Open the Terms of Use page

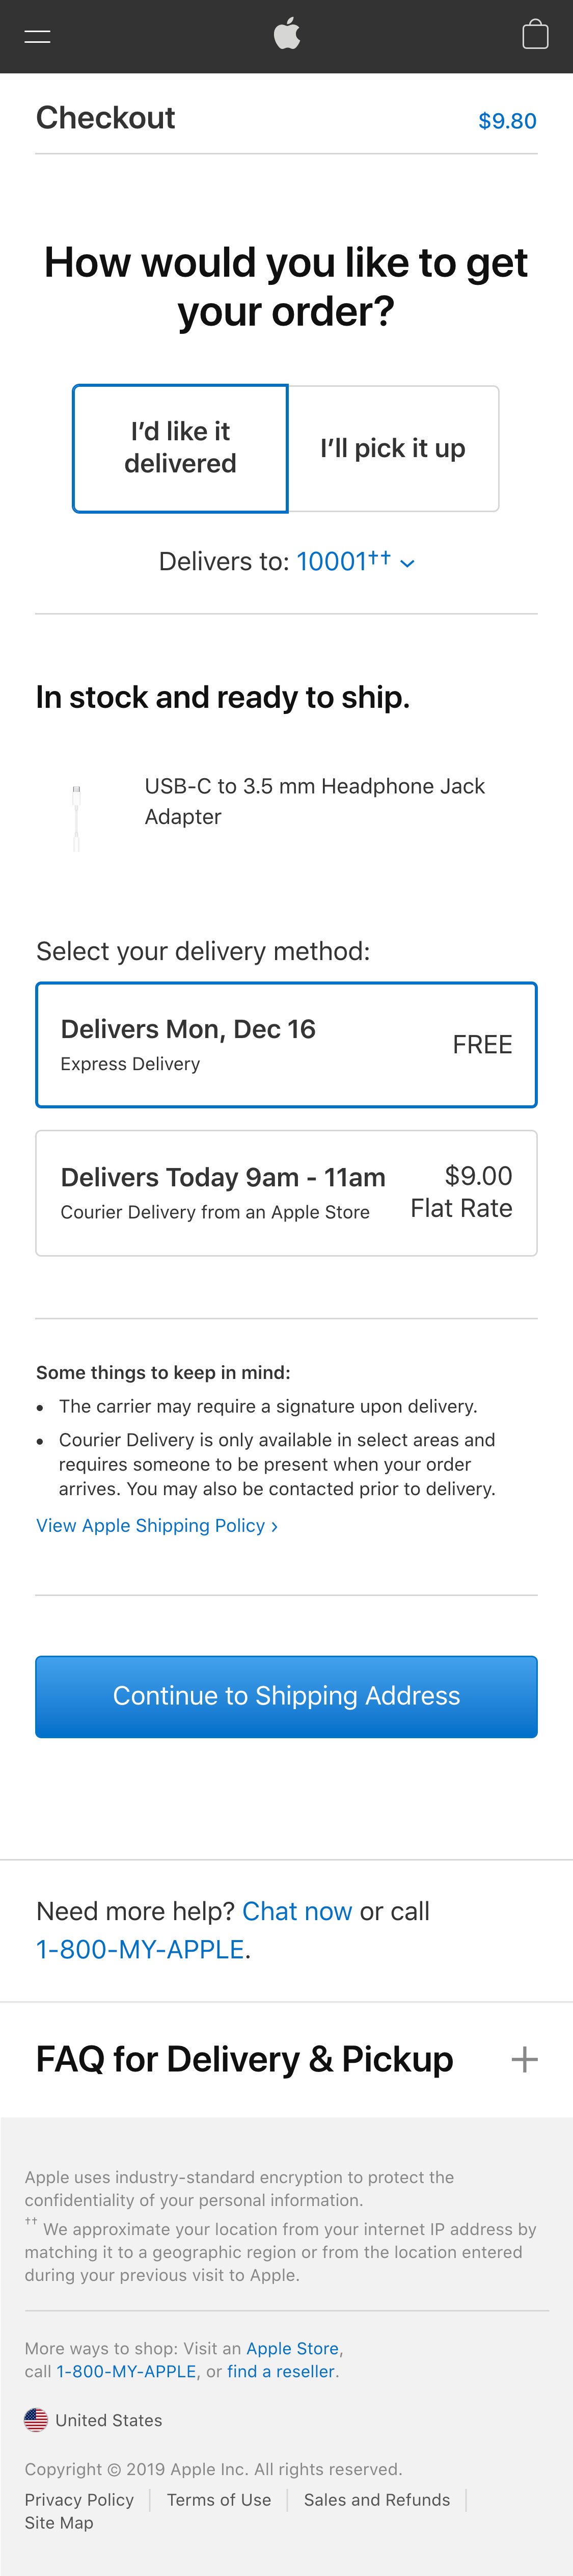click(219, 2499)
